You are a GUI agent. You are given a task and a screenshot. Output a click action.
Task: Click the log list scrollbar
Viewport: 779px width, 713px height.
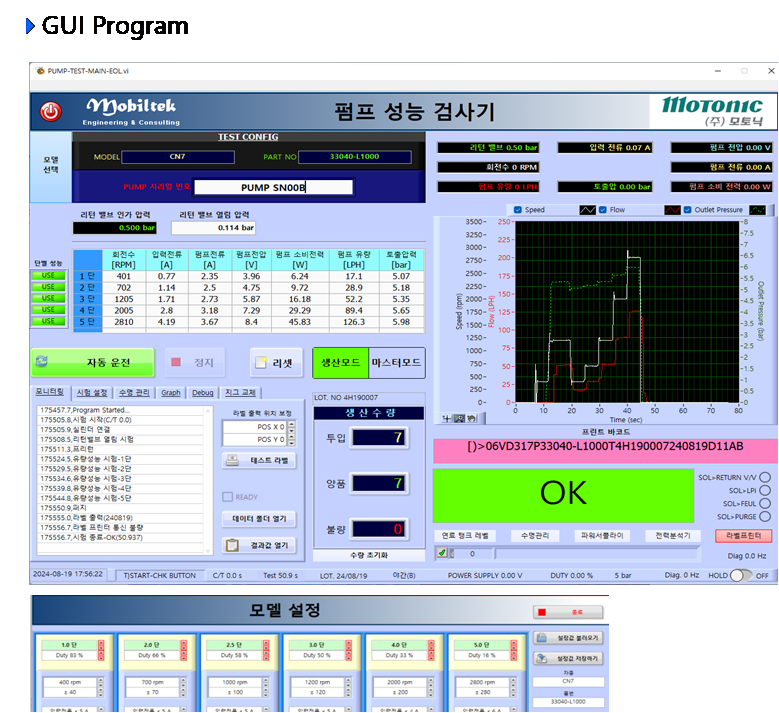[208, 480]
